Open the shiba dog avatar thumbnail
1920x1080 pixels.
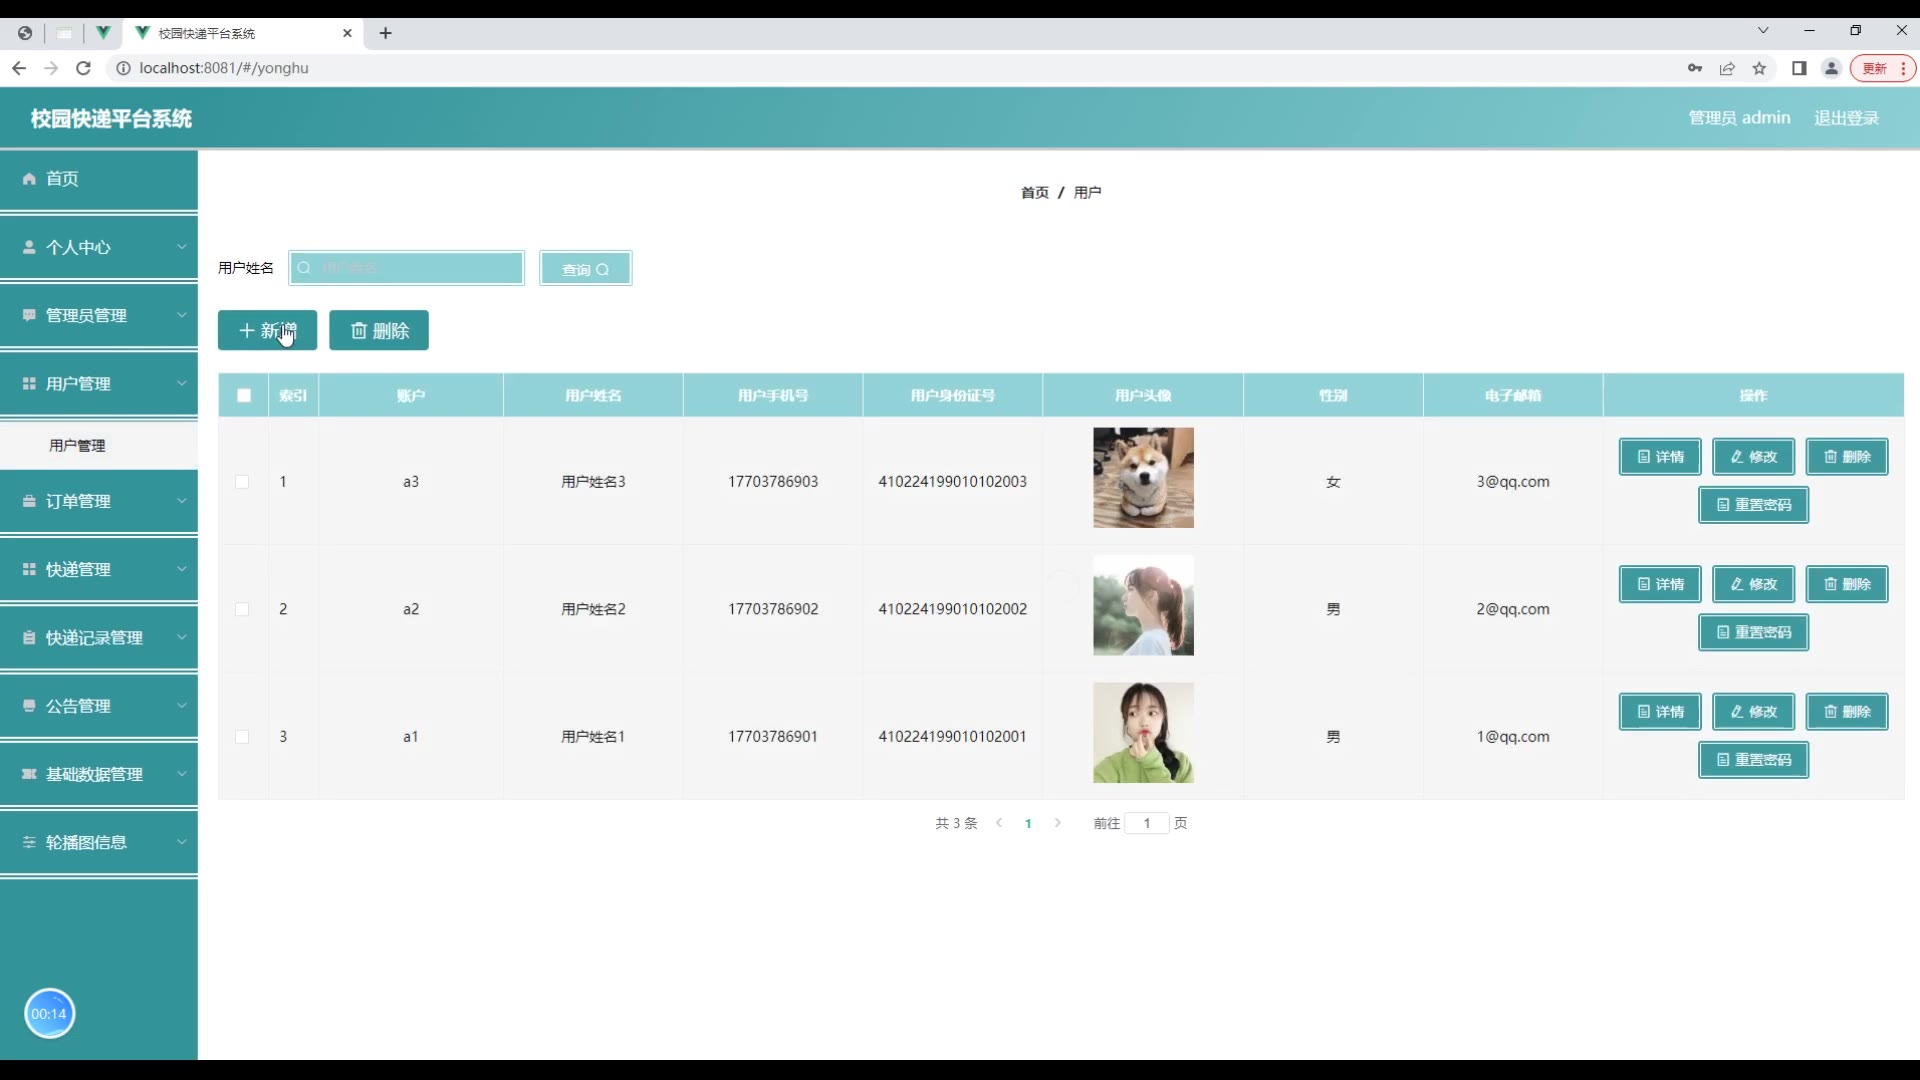point(1143,478)
